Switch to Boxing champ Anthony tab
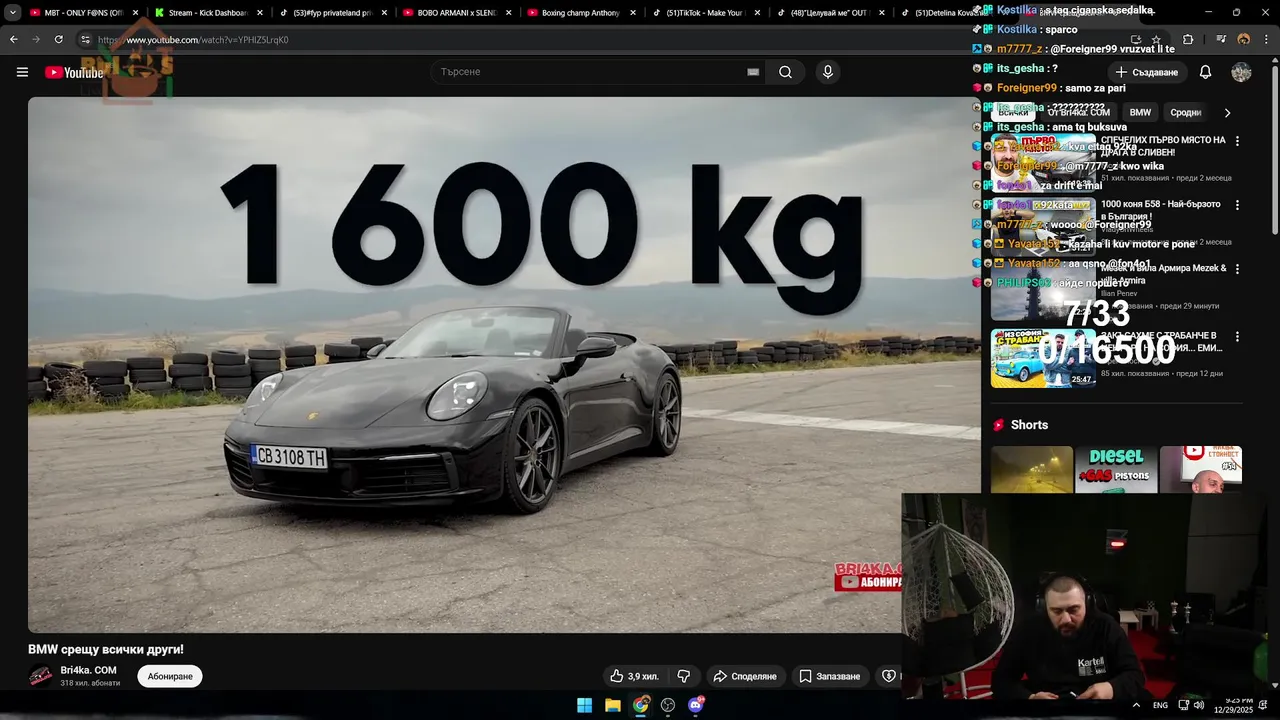Screen dimensions: 1280x720 (x=578, y=13)
